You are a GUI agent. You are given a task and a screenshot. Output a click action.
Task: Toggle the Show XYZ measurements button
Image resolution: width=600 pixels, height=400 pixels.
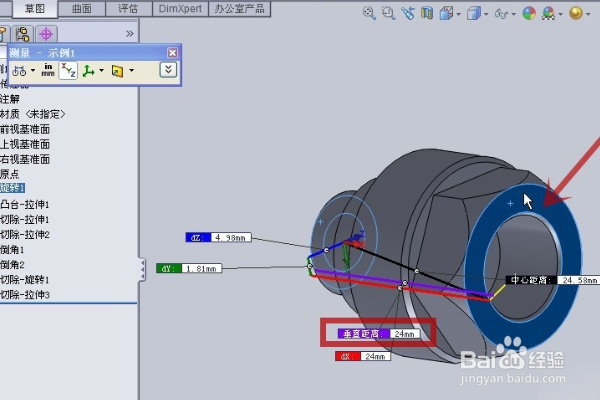pos(68,70)
